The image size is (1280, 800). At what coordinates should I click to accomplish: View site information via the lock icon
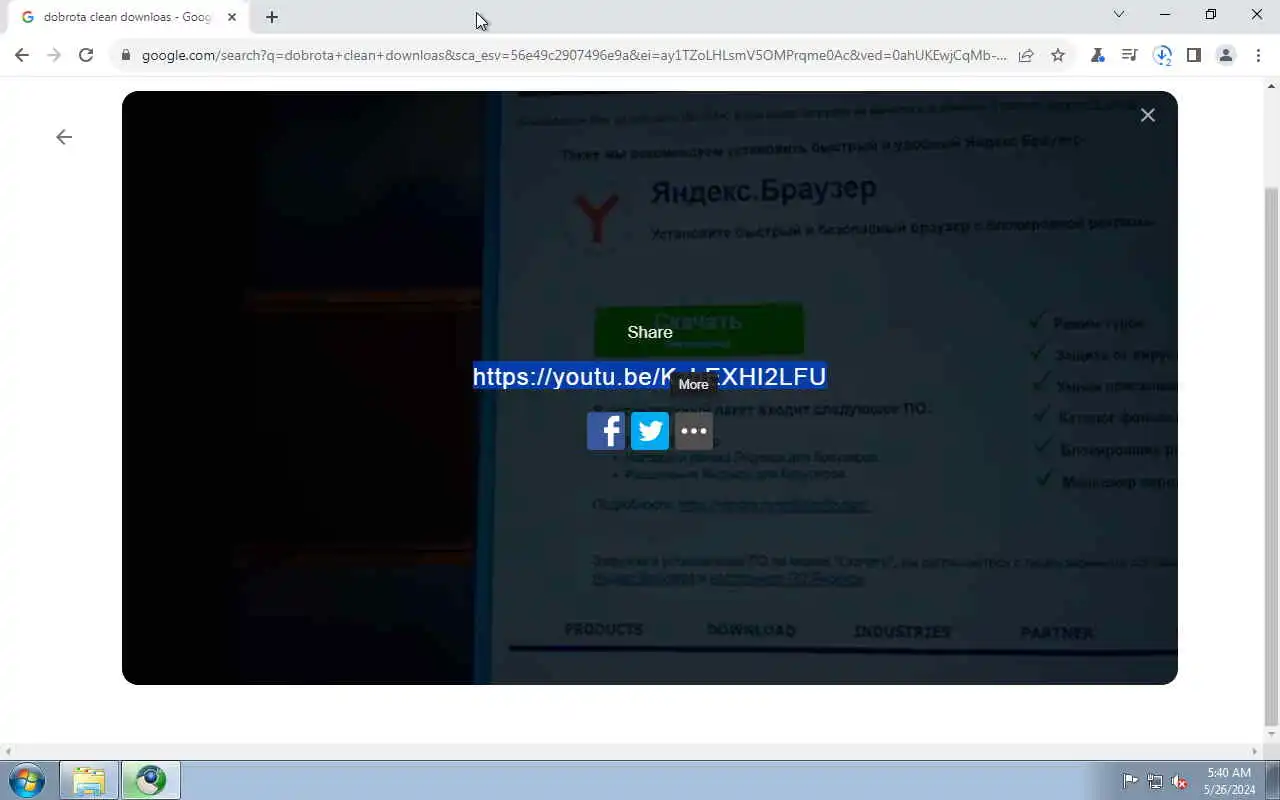(x=126, y=55)
